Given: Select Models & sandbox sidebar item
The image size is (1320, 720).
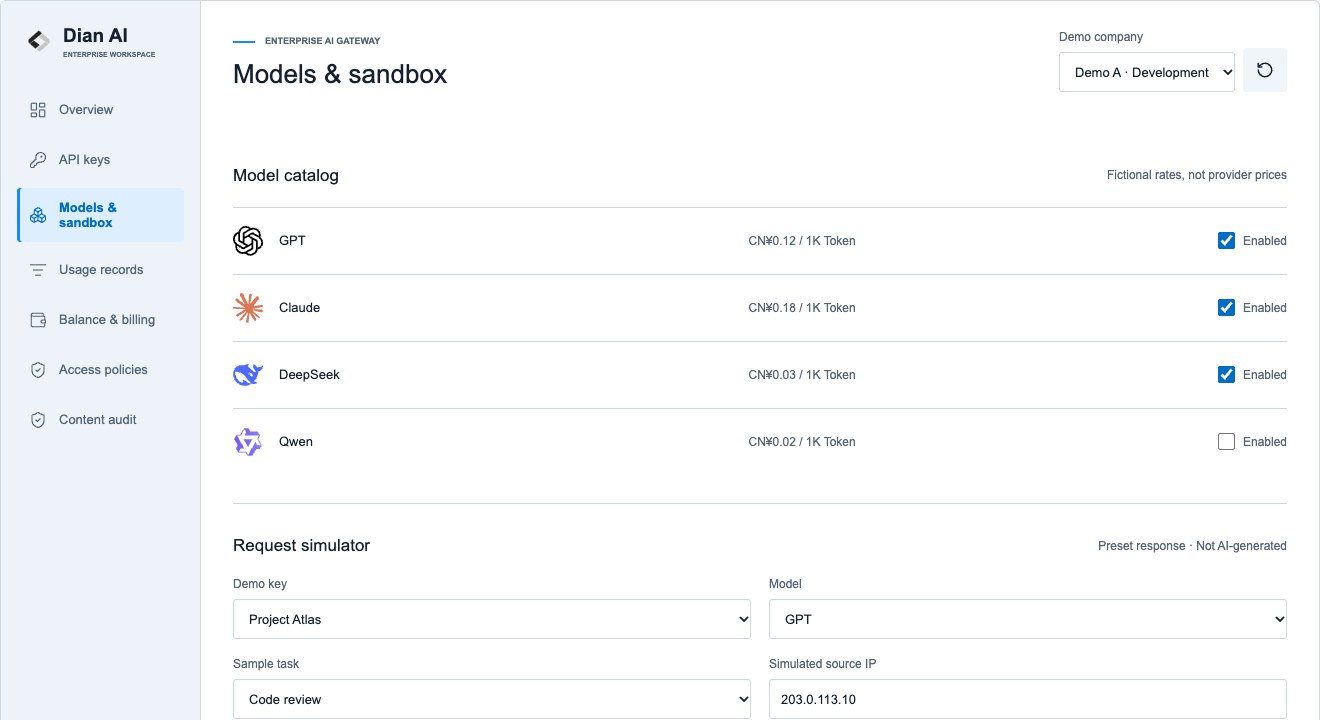Looking at the screenshot, I should (100, 215).
